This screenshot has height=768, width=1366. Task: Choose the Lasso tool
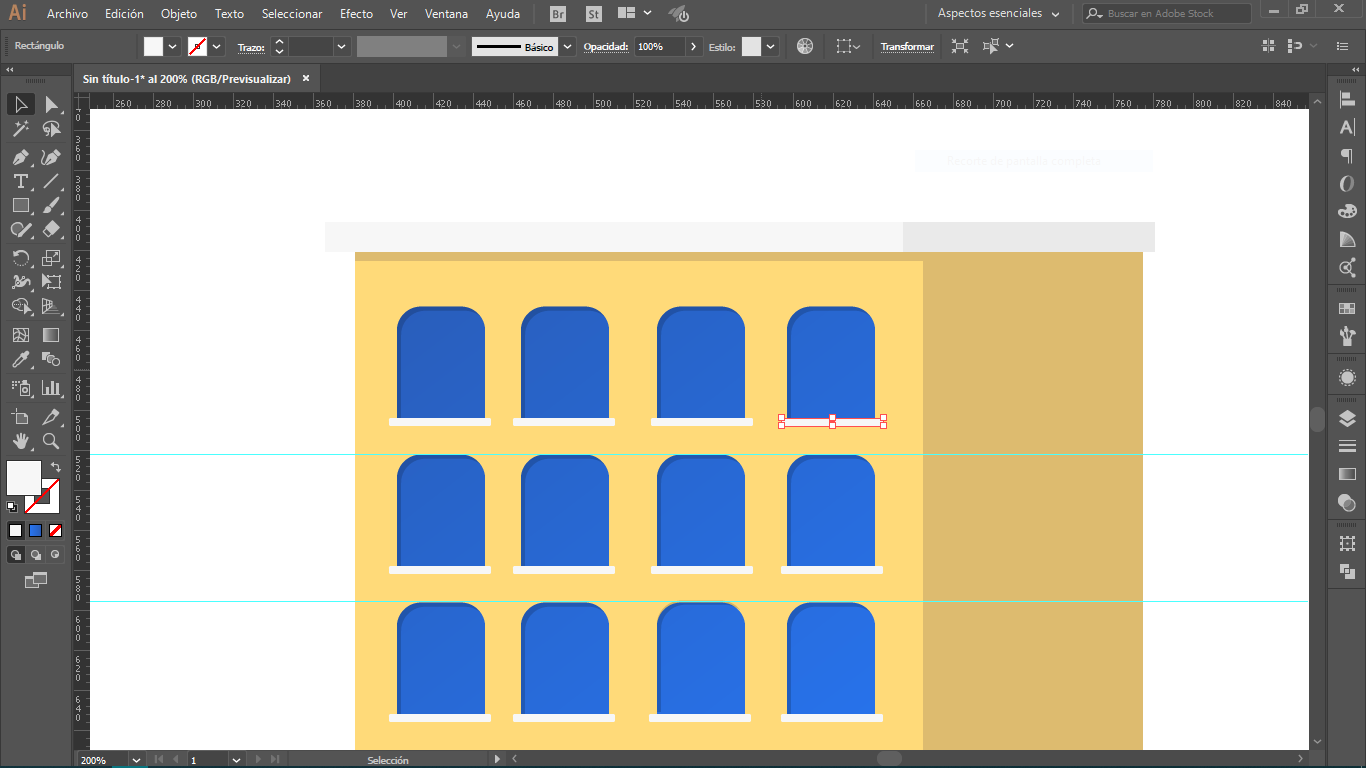pyautogui.click(x=51, y=129)
